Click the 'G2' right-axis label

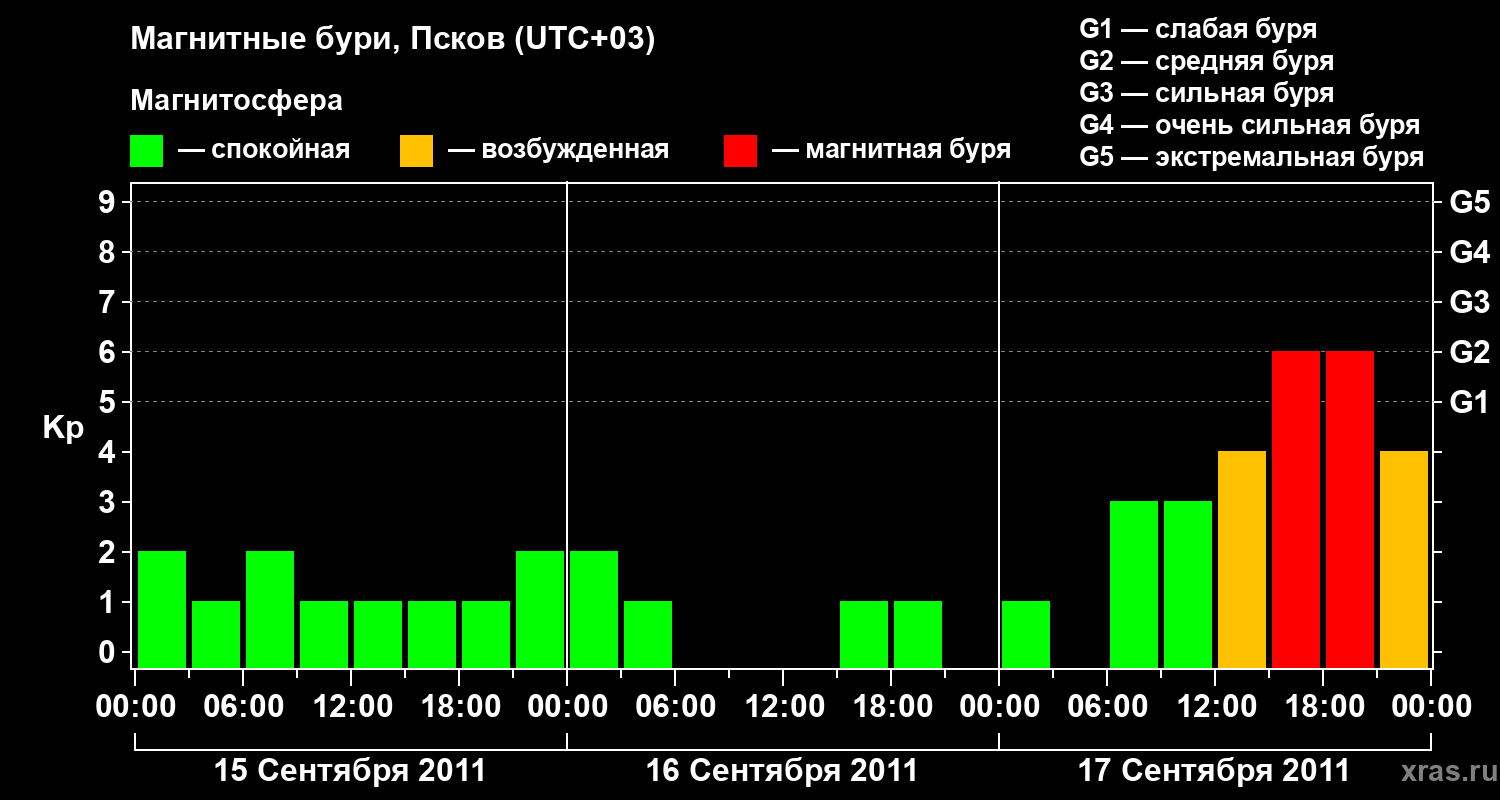1469,352
